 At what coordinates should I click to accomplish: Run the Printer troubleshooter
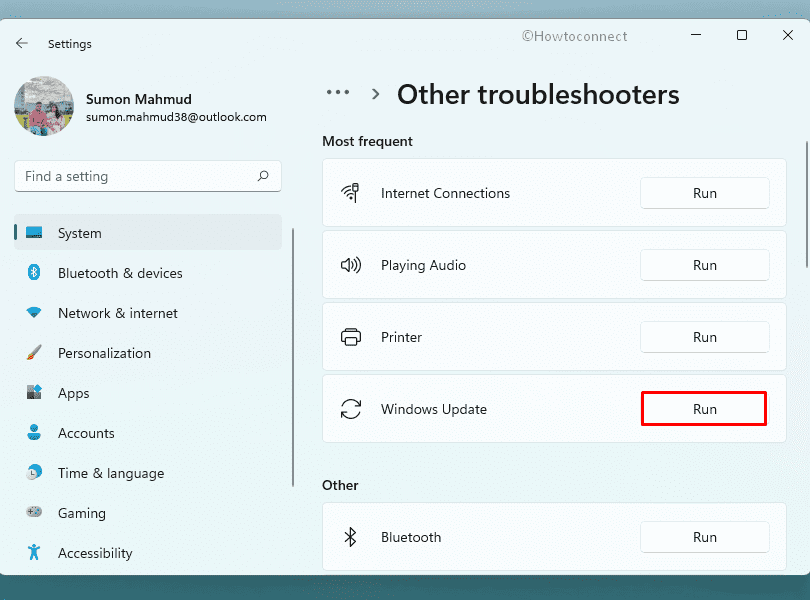(x=705, y=337)
